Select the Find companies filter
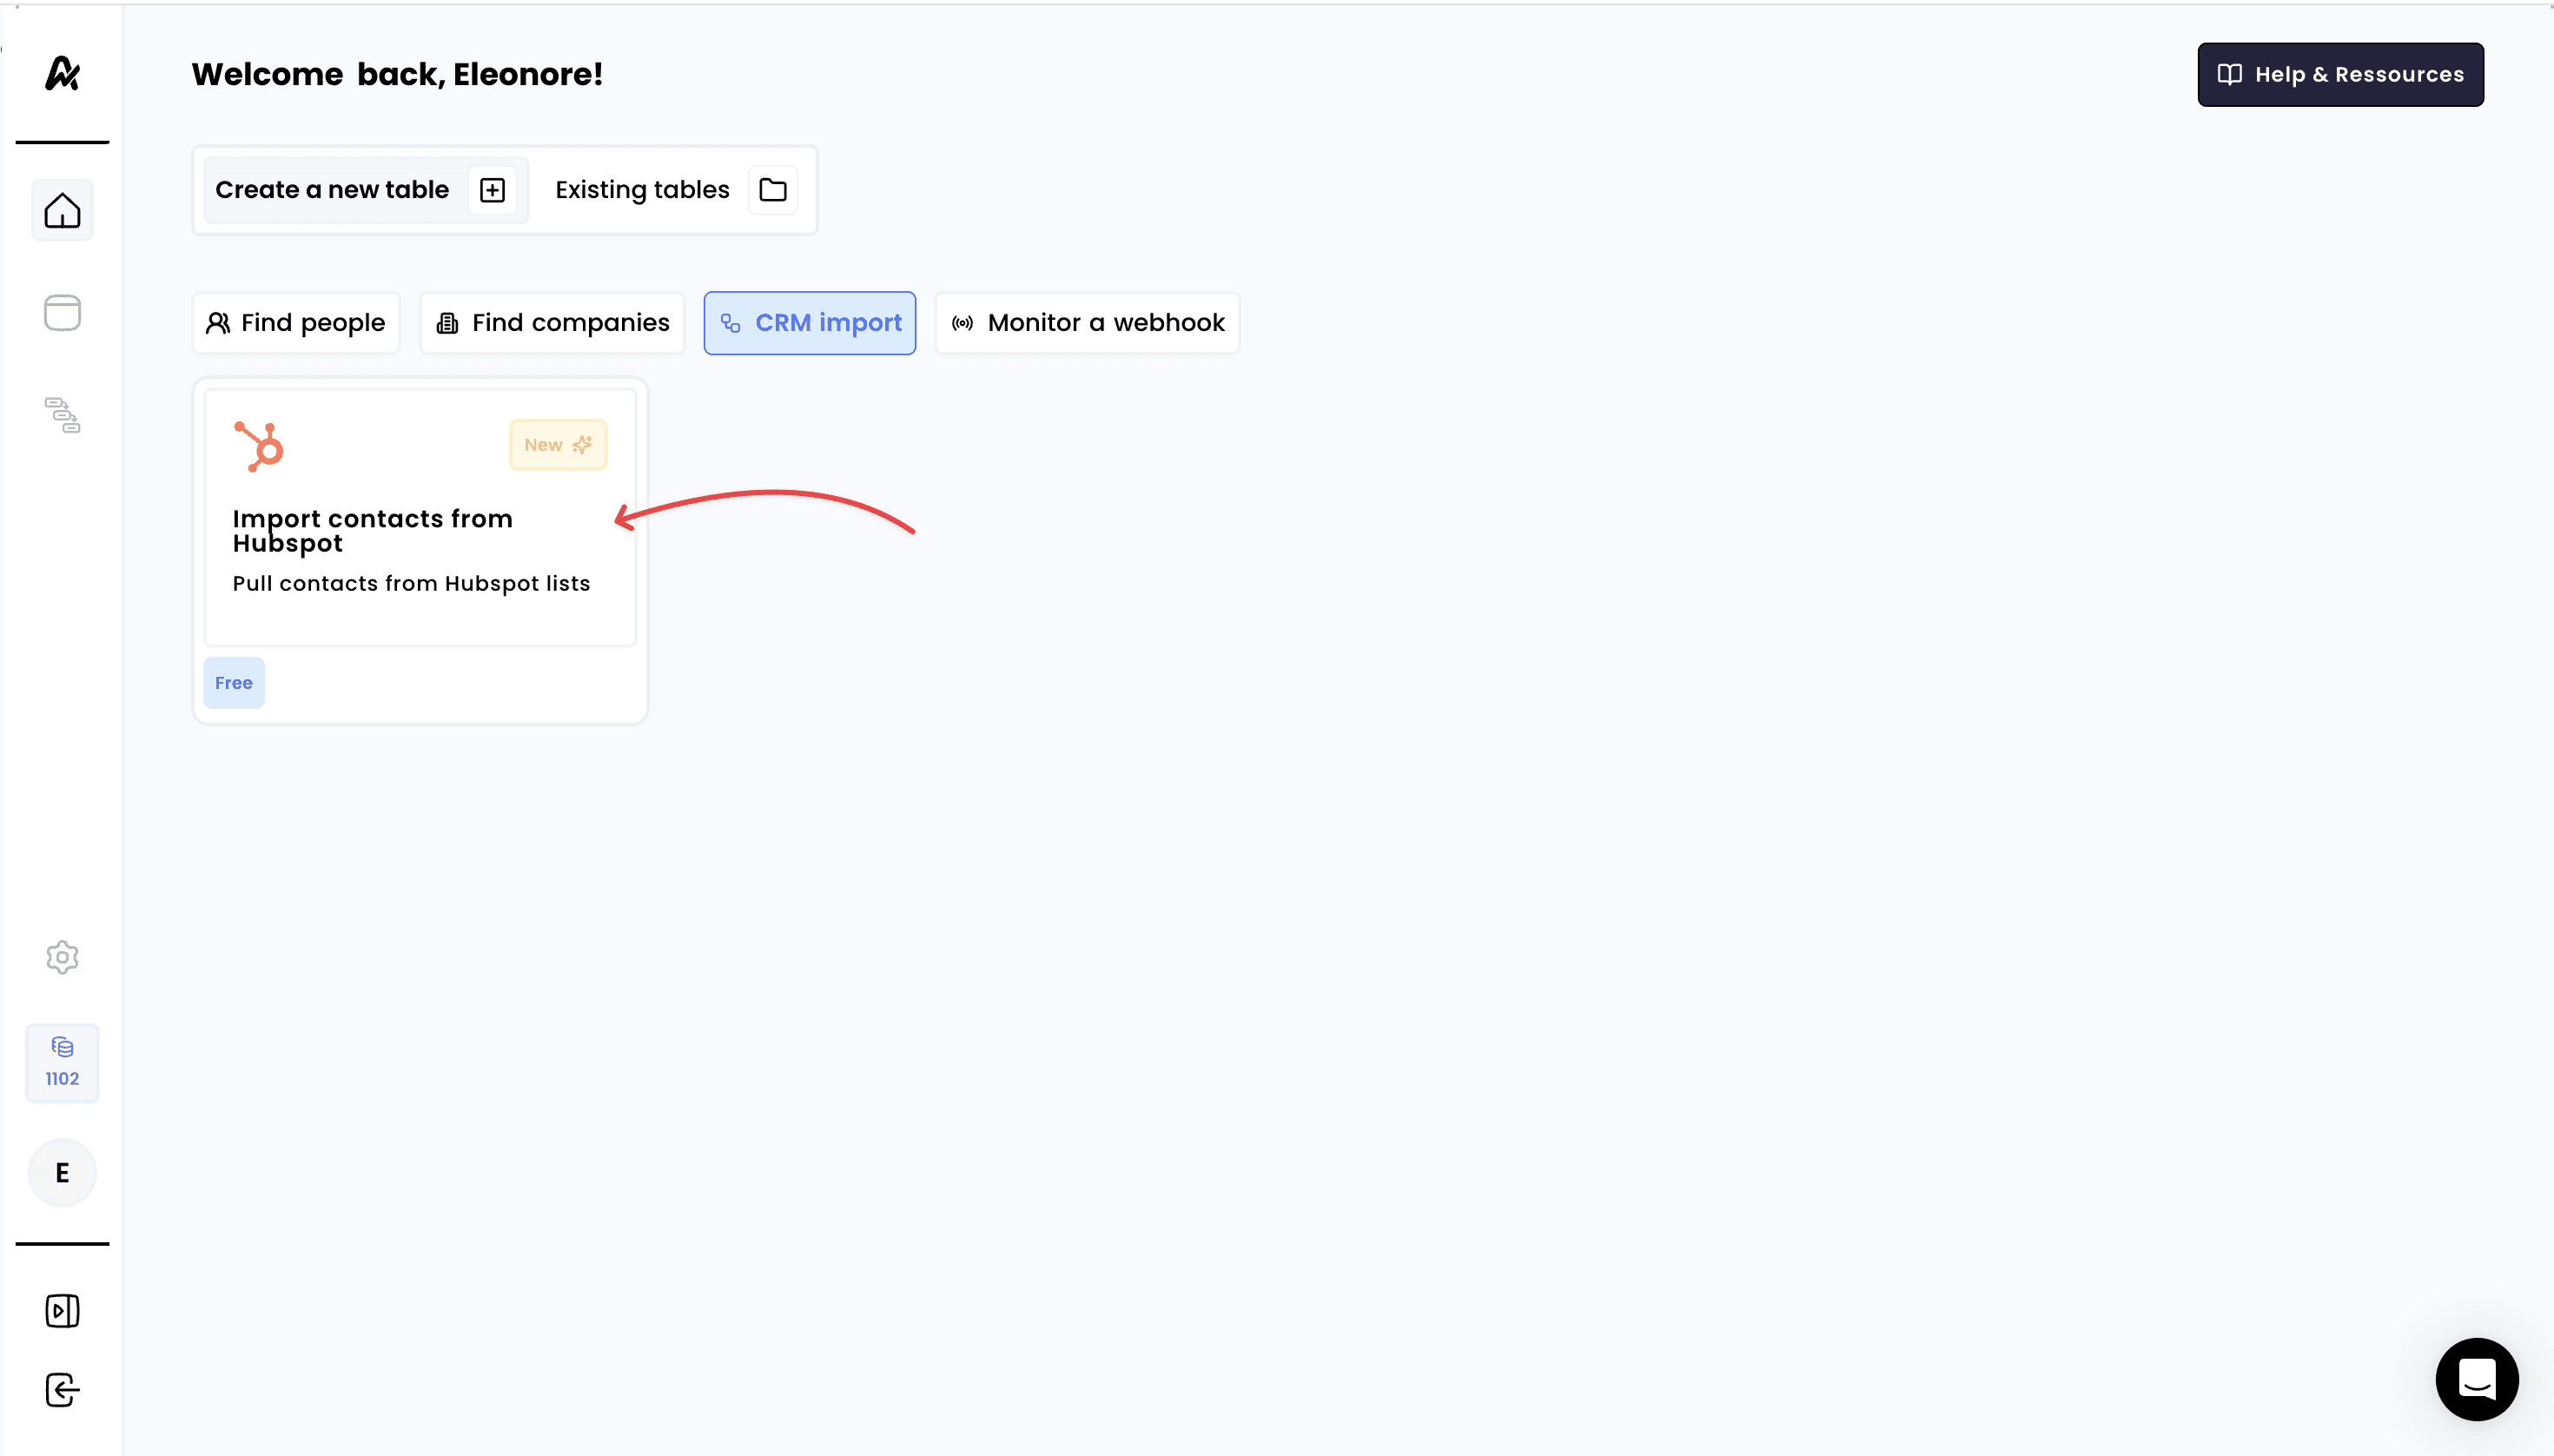The width and height of the screenshot is (2554, 1456). coord(552,323)
